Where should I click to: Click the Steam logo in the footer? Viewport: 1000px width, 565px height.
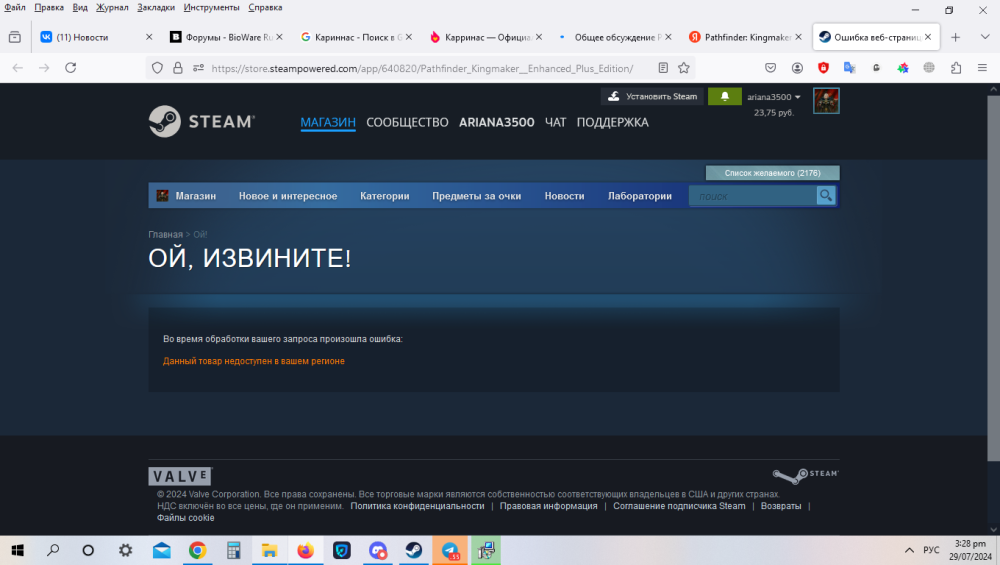click(805, 475)
